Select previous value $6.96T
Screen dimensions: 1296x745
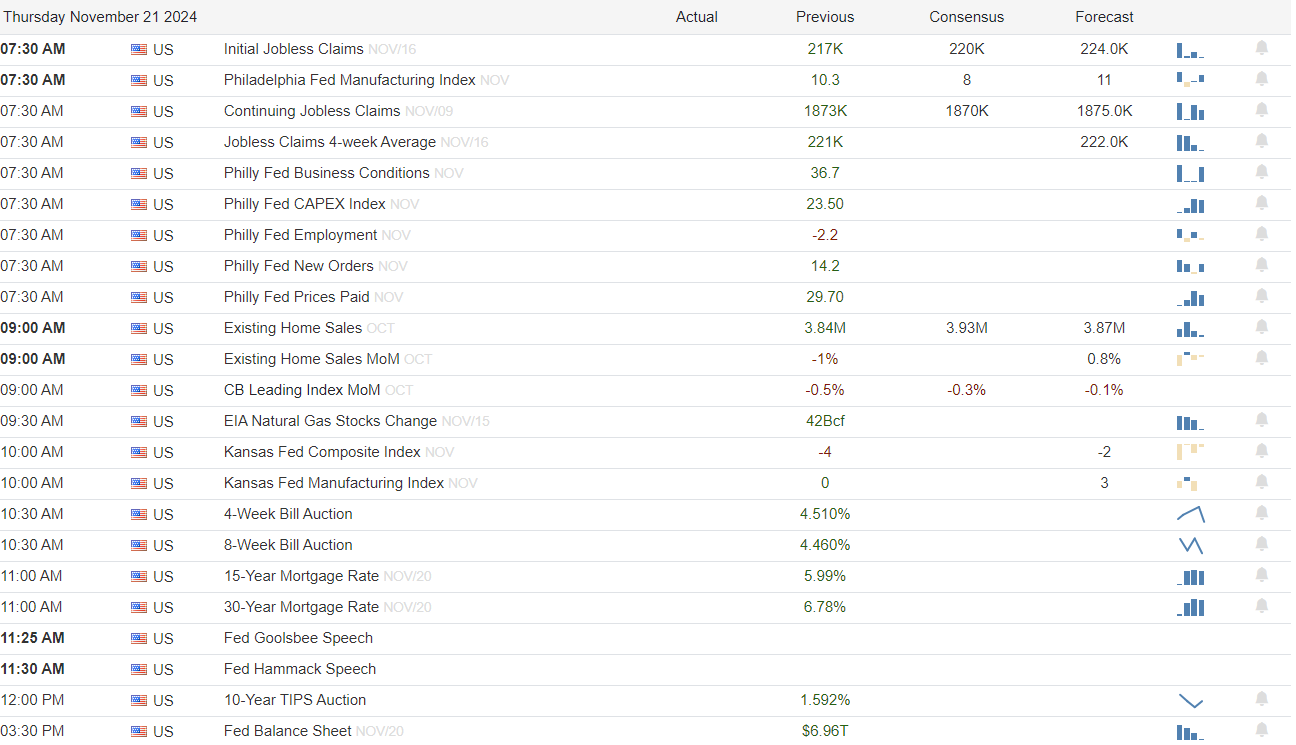coord(825,731)
